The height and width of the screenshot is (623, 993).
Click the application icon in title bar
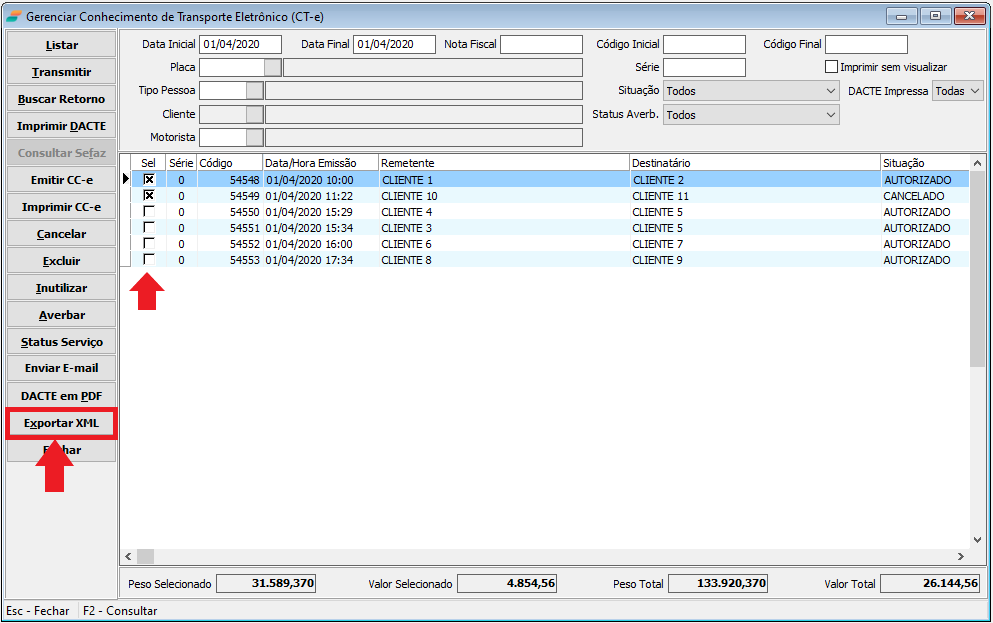(x=12, y=17)
